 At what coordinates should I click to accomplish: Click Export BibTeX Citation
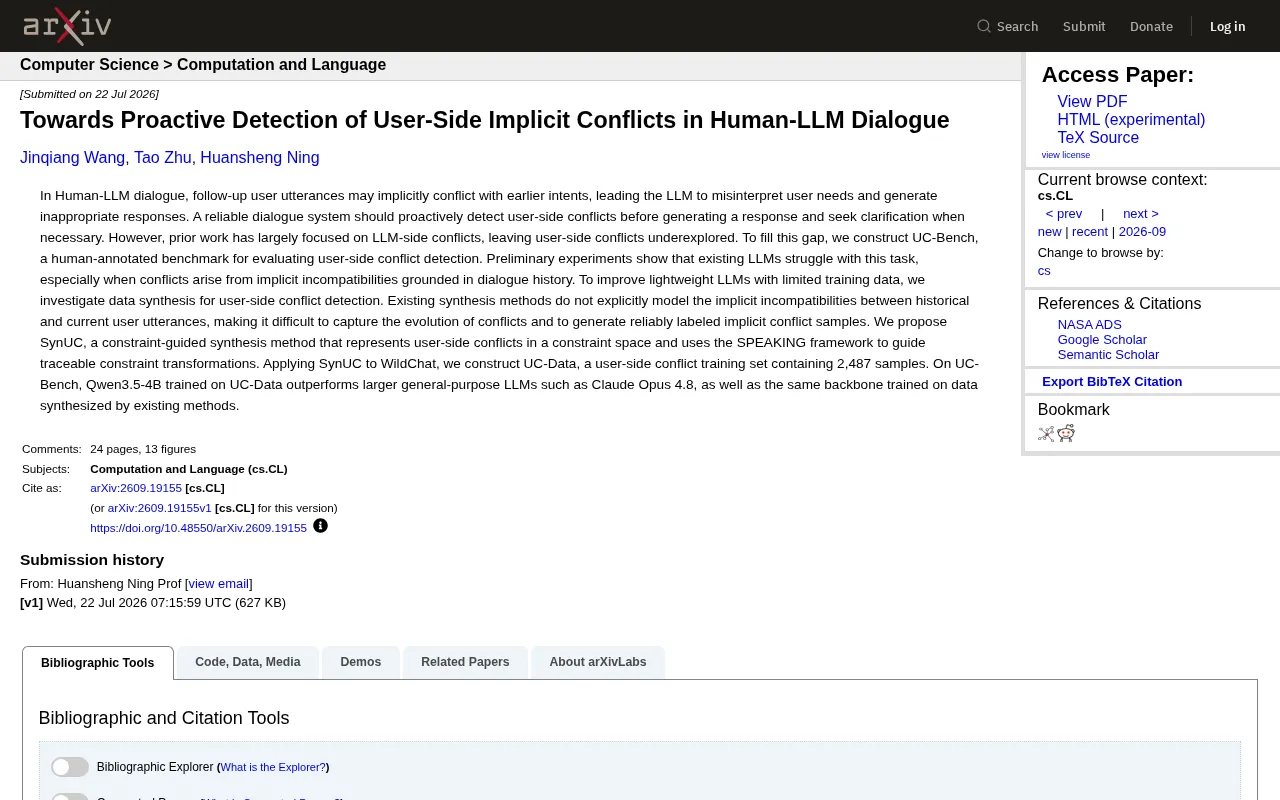point(1112,382)
